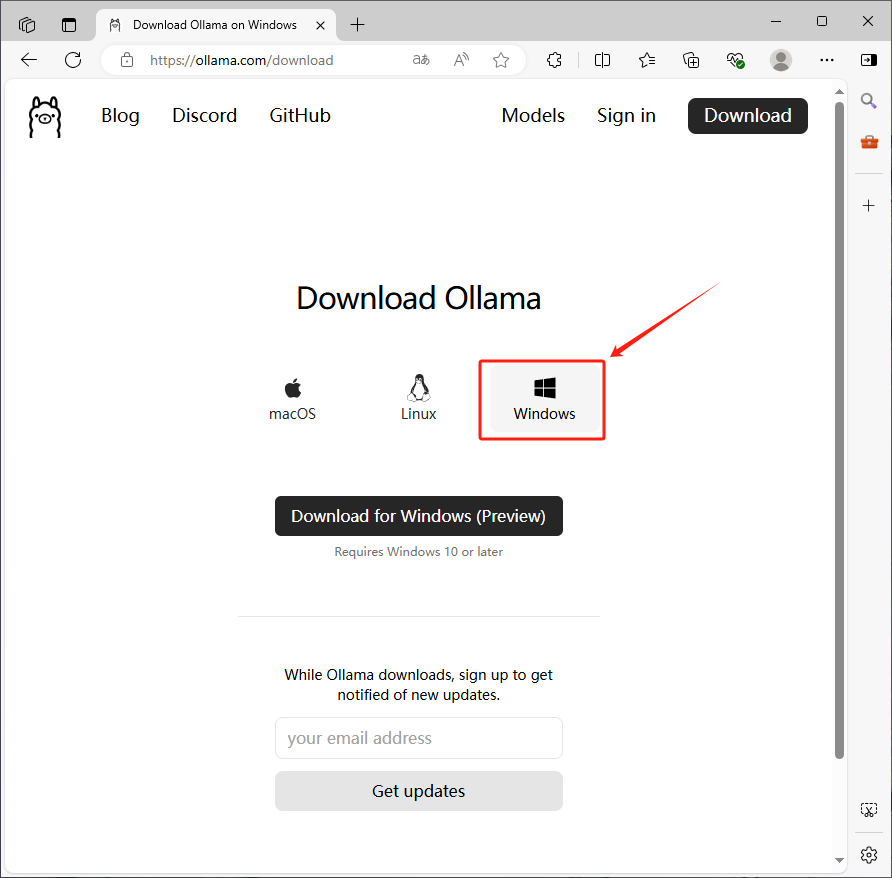Screen dimensions: 892x878
Task: Open the Workspaces icon in title bar
Action: (27, 25)
